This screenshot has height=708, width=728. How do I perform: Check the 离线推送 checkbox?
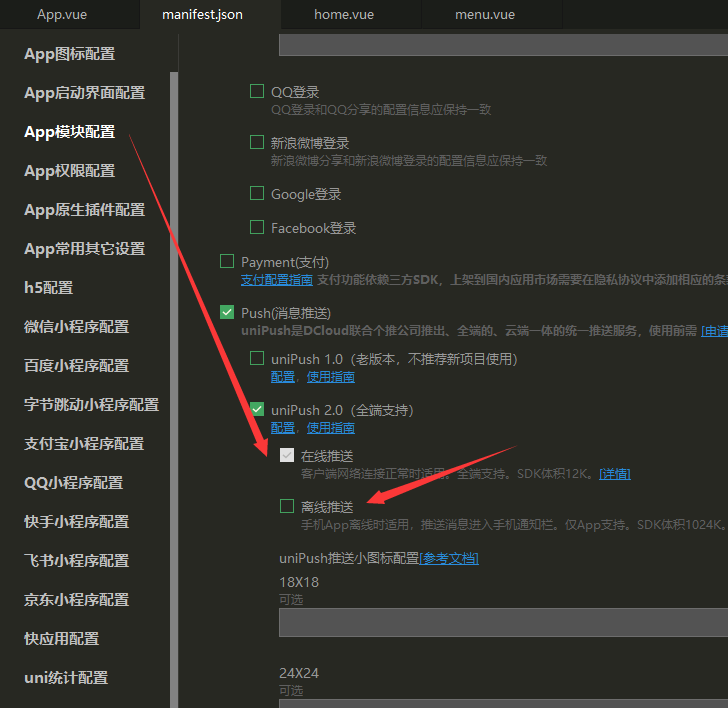click(x=287, y=507)
